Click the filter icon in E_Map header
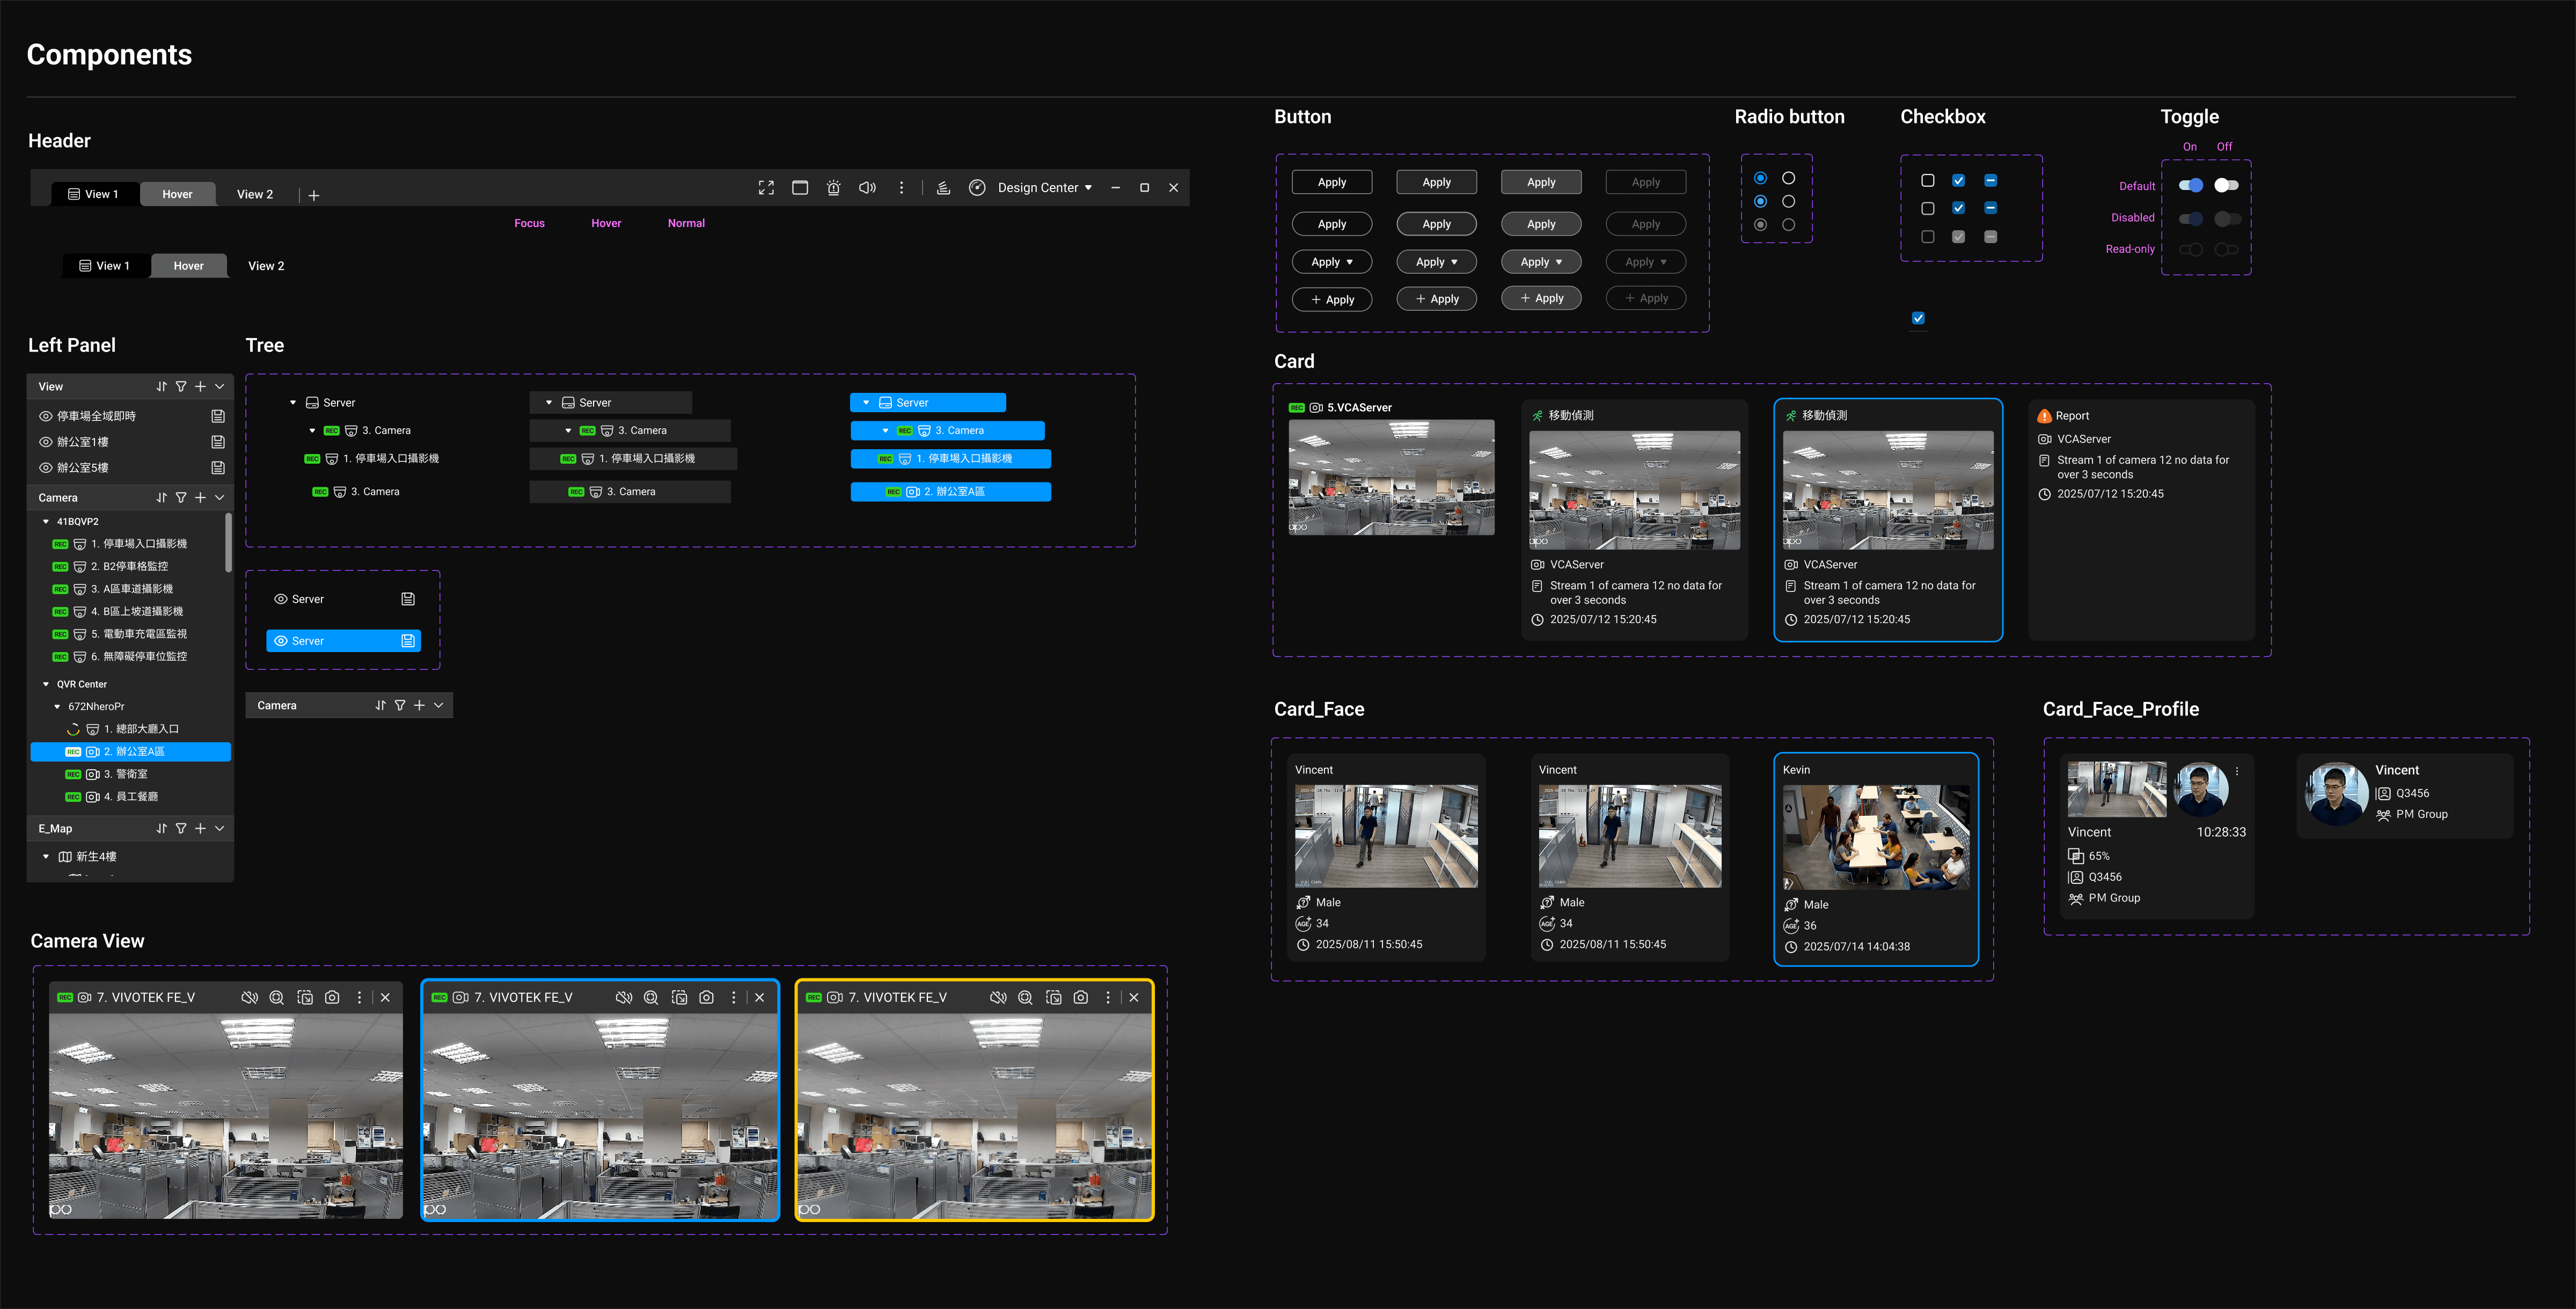 [x=181, y=829]
